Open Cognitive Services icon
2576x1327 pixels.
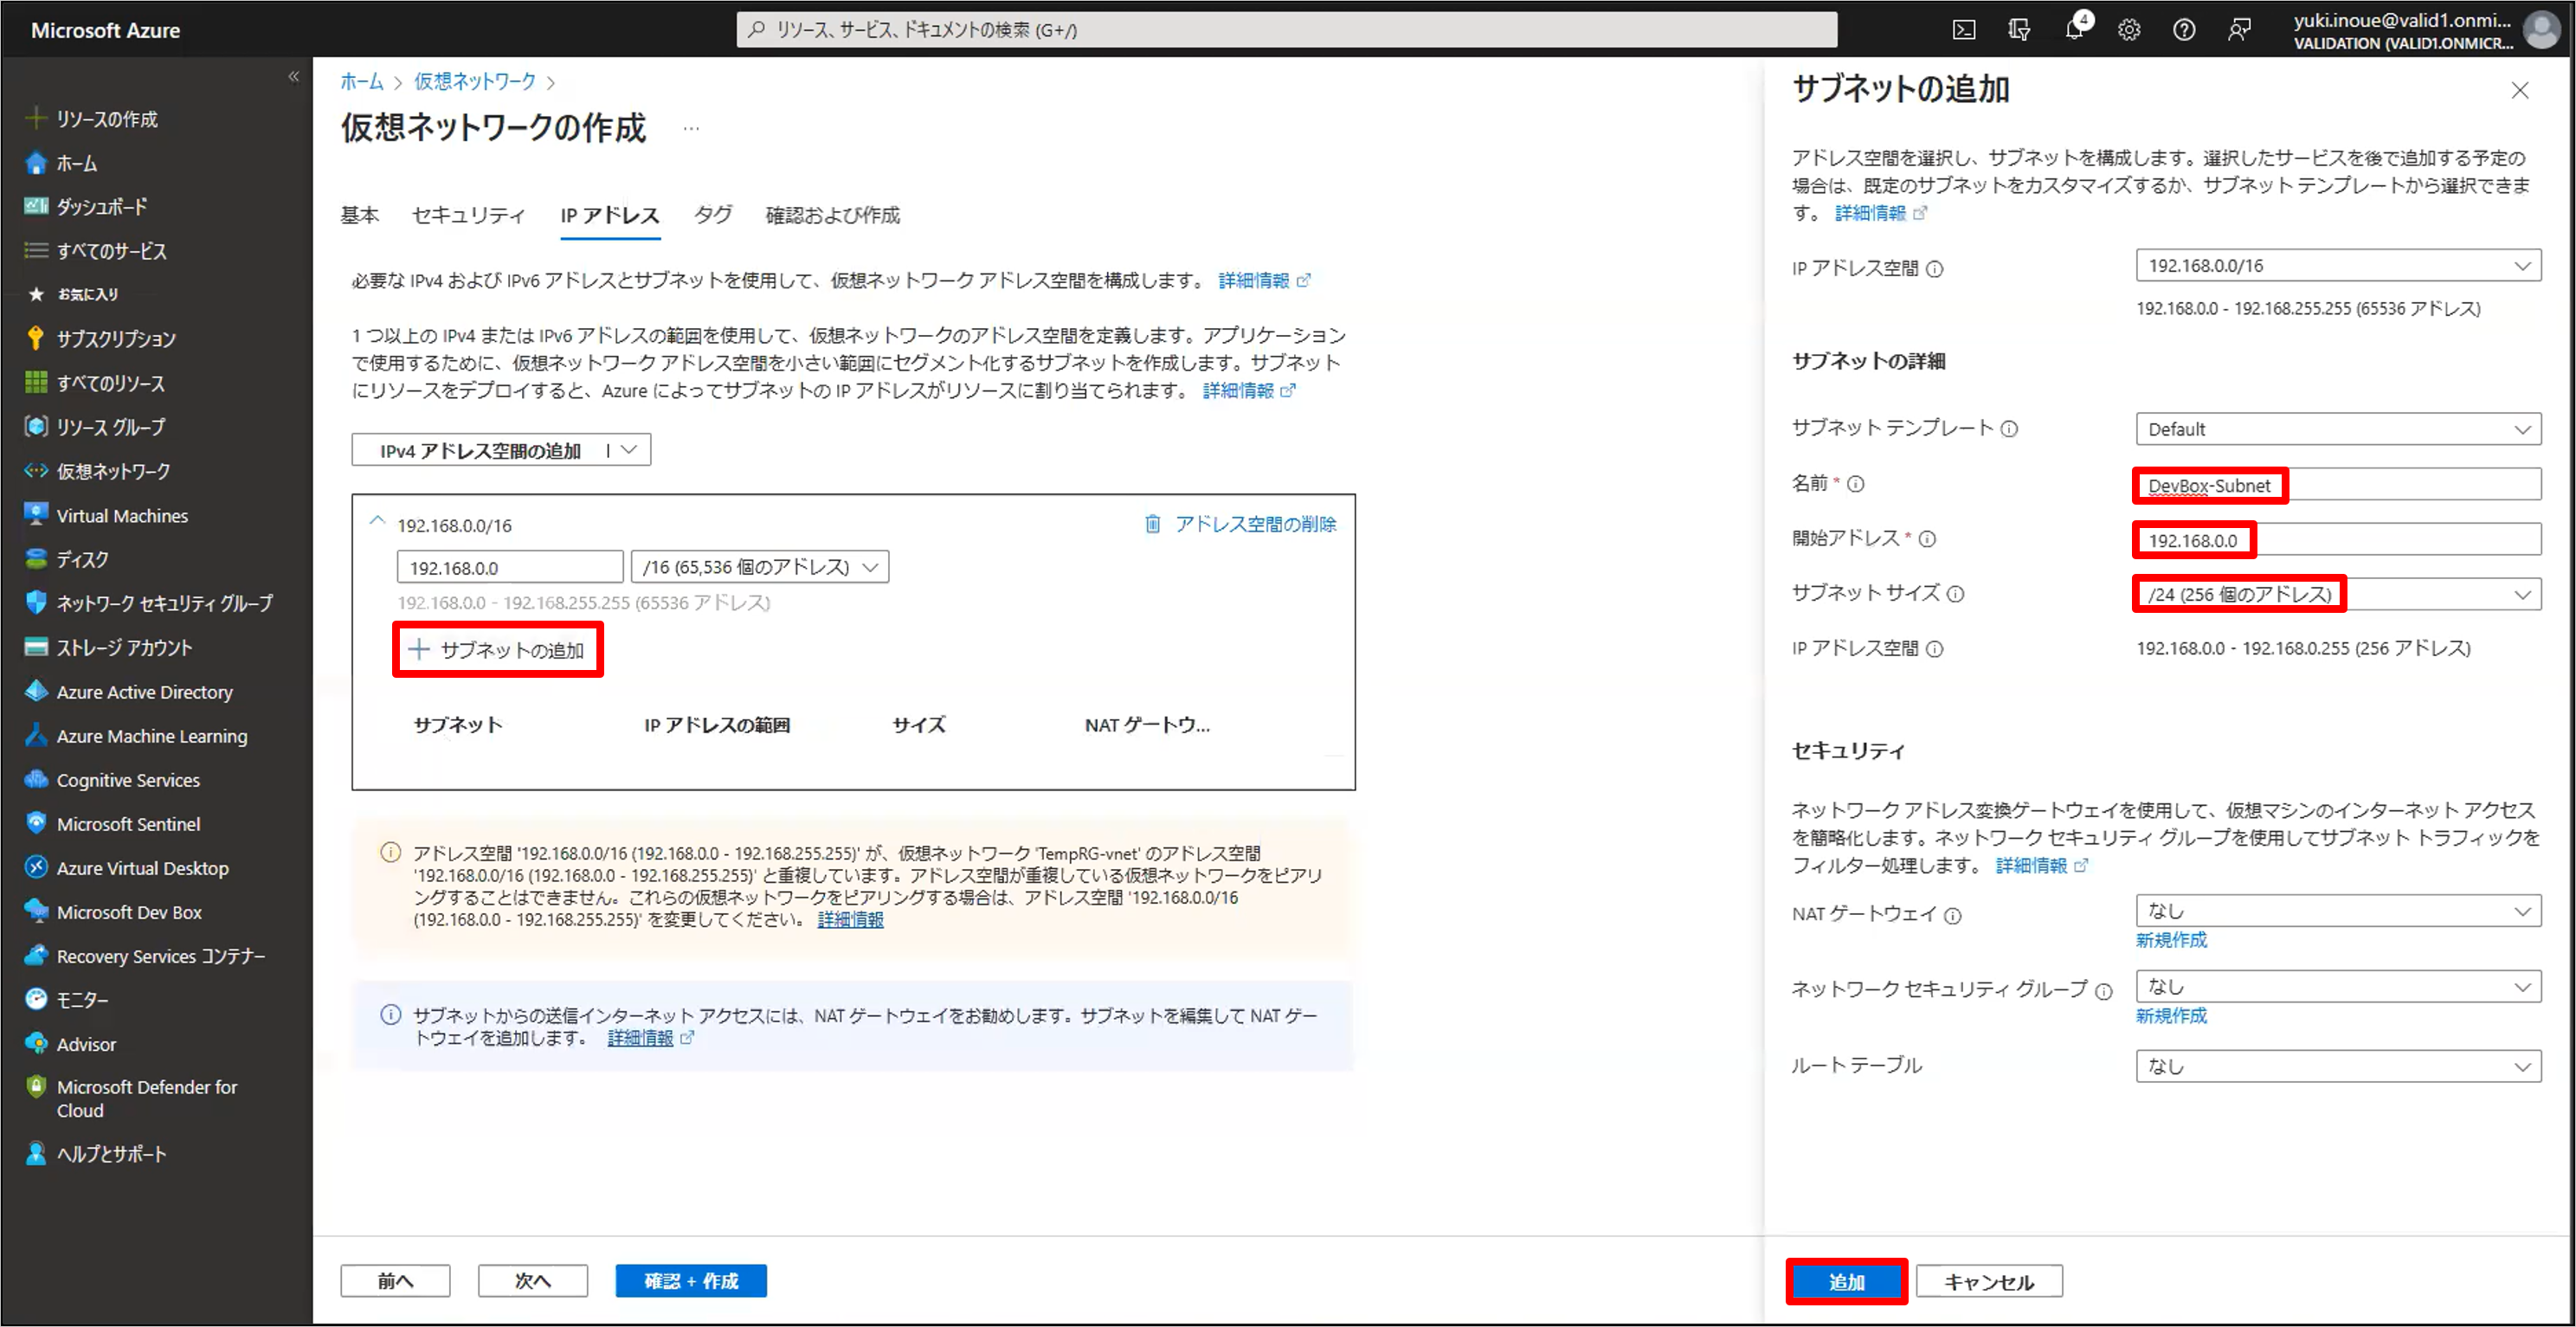coord(36,778)
